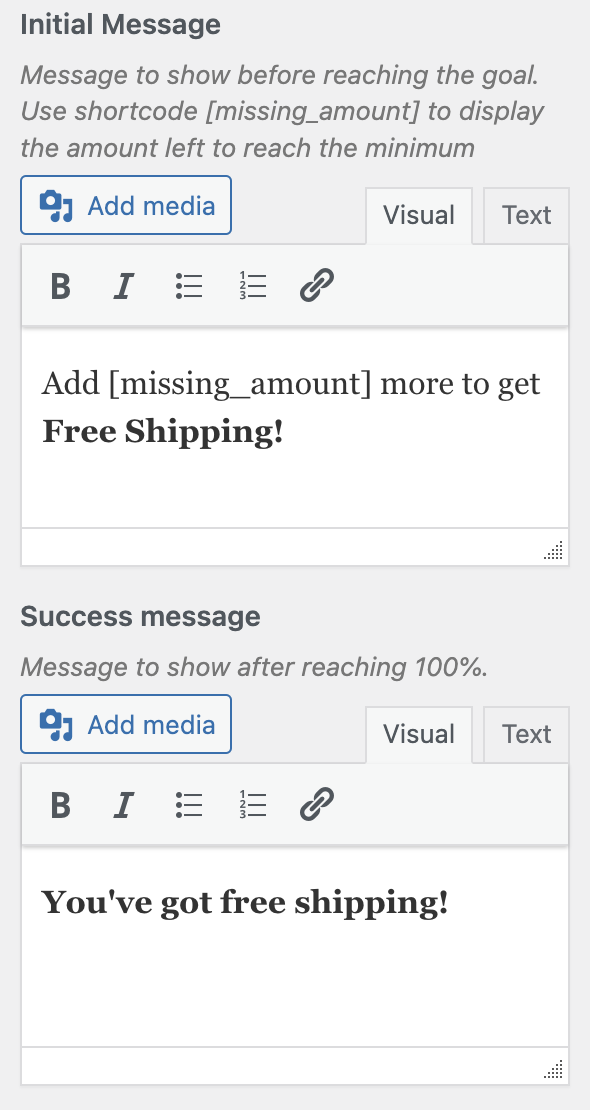Insert link in Initial Message editor
Image resolution: width=590 pixels, height=1110 pixels.
(x=317, y=286)
